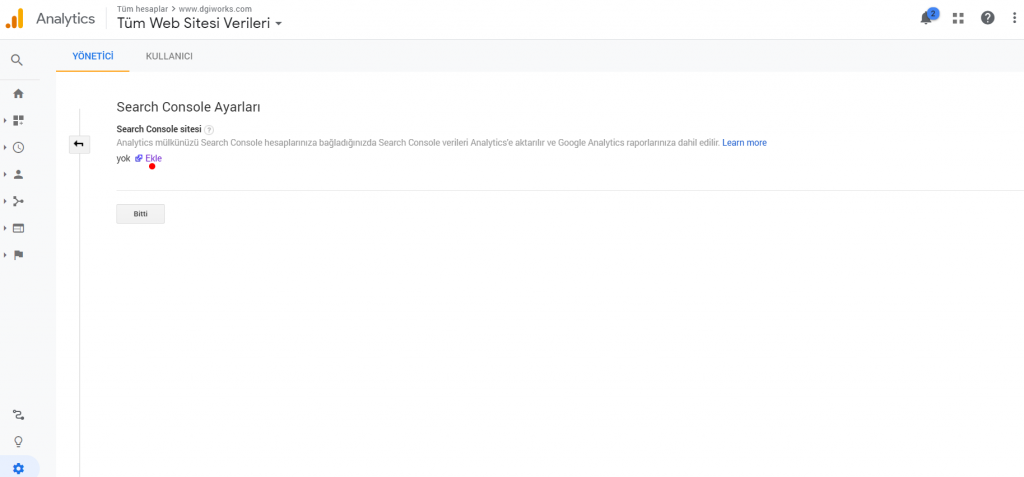Viewport: 1024px width, 477px height.
Task: Open Customization dashboard icon in sidebar
Action: (18, 120)
